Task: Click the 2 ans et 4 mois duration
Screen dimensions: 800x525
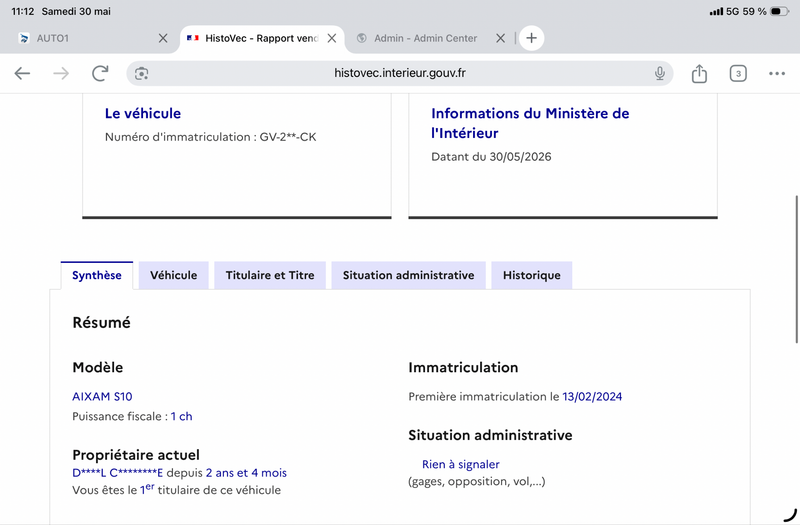Action: click(246, 473)
